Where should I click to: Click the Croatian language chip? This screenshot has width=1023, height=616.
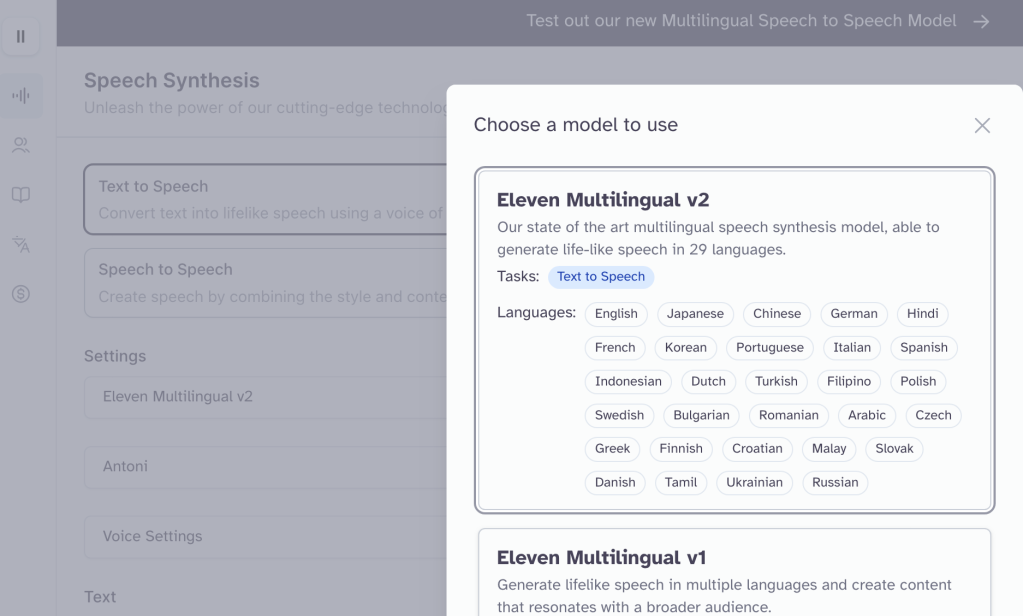pos(757,449)
